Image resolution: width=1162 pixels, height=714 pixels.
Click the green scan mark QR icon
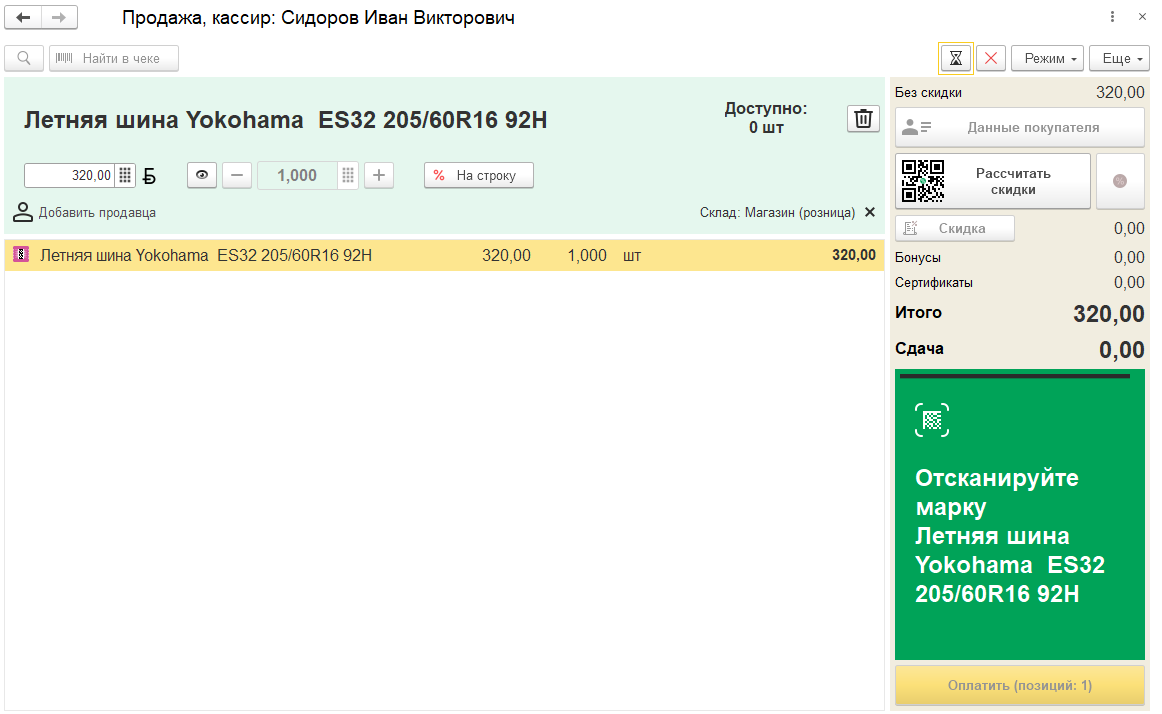coord(932,420)
